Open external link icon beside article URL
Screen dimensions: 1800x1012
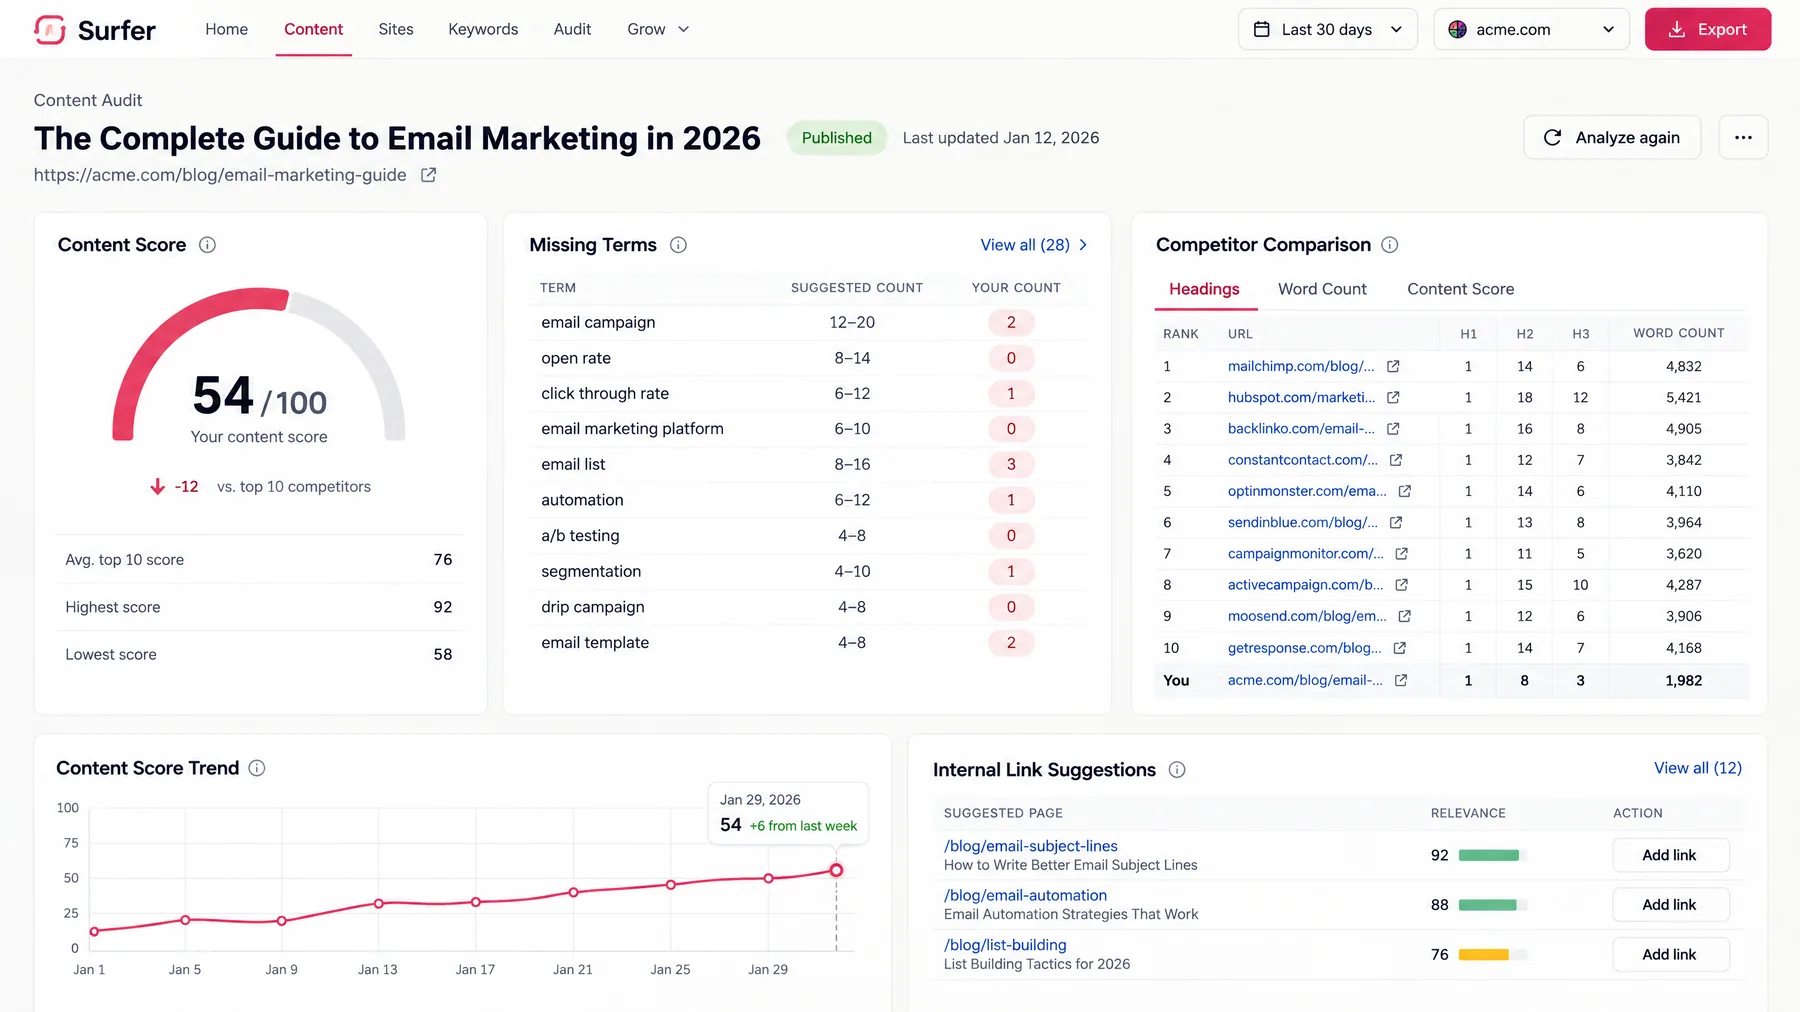428,175
